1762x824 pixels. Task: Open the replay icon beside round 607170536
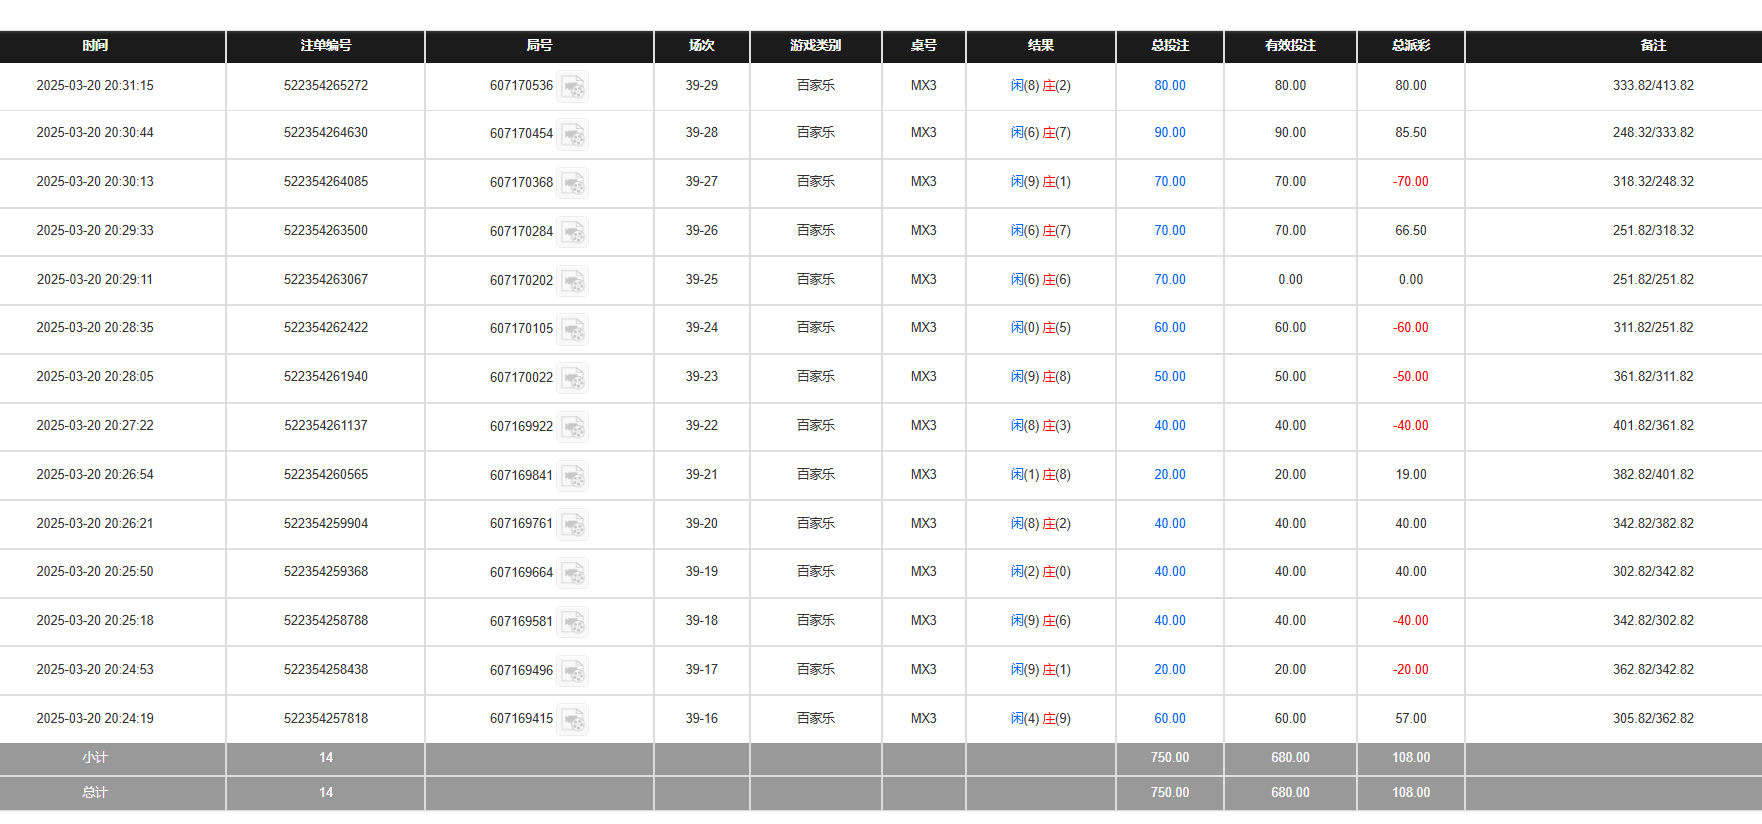pyautogui.click(x=573, y=87)
